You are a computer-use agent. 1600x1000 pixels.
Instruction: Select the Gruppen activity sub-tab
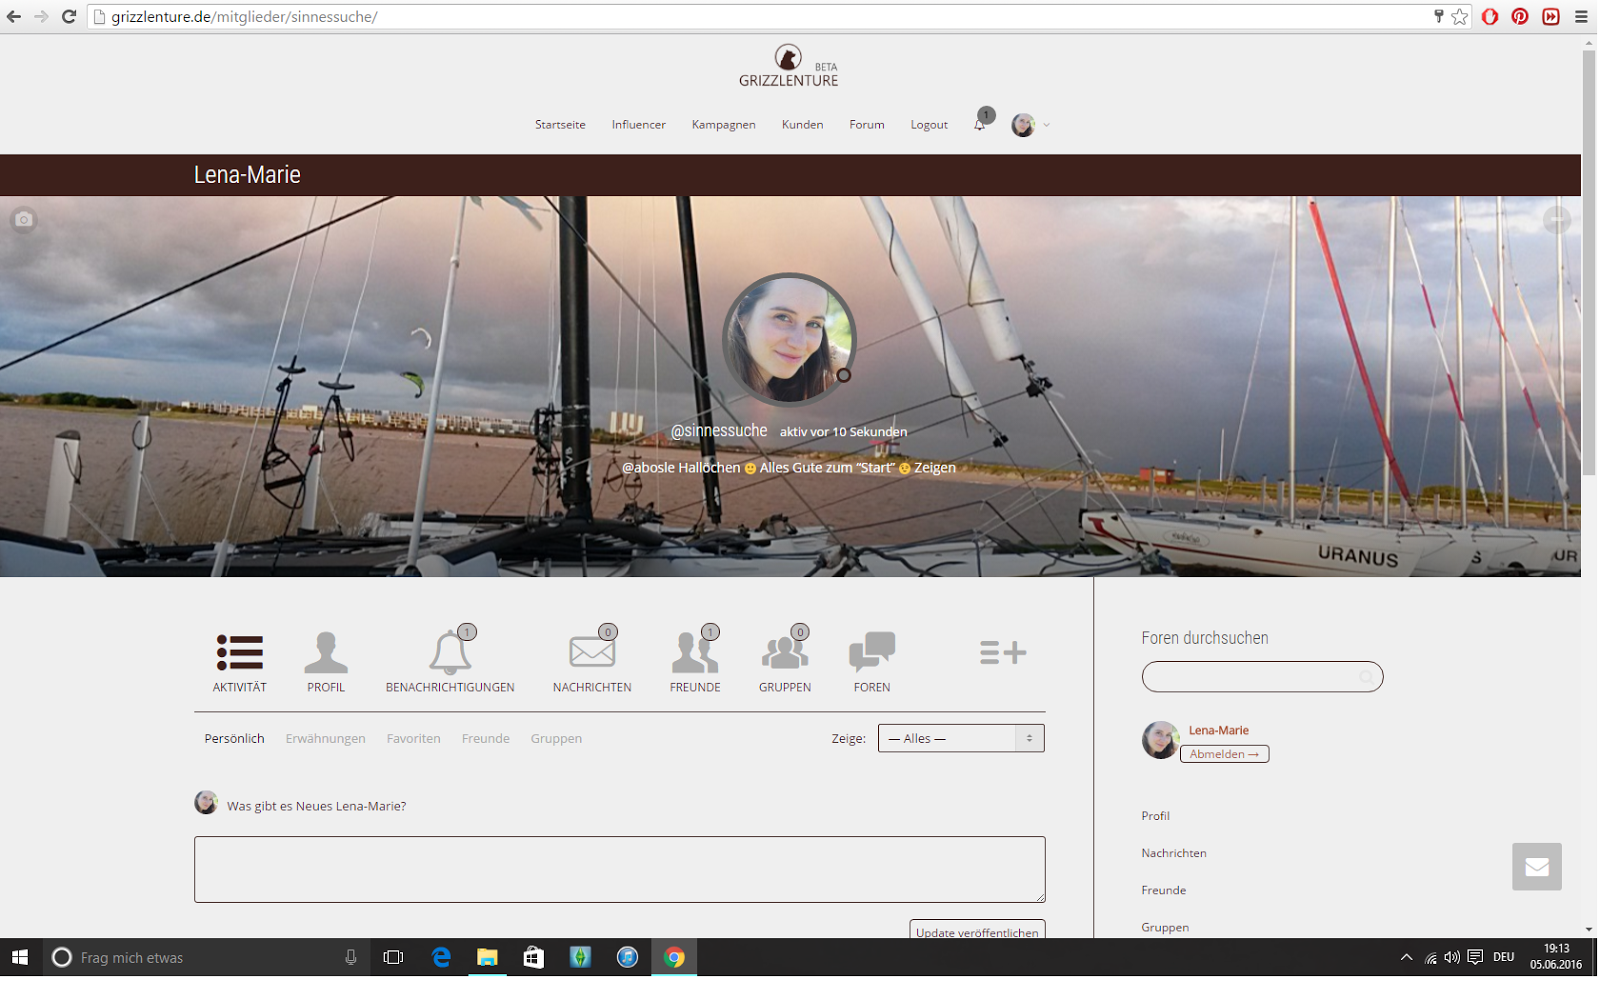point(557,738)
